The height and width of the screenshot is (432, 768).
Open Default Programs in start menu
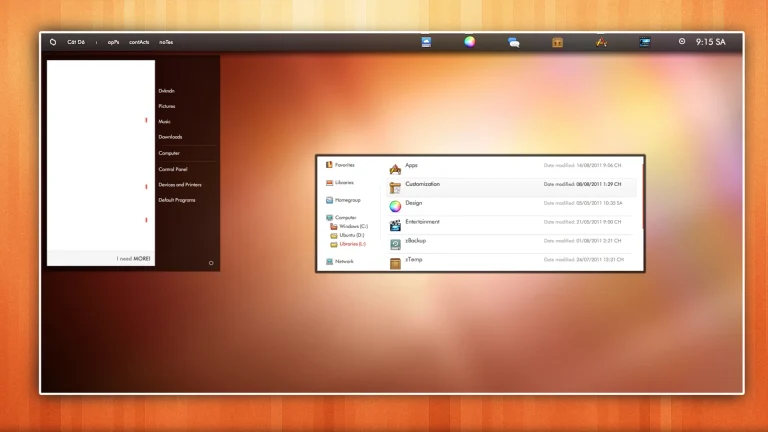[x=177, y=200]
